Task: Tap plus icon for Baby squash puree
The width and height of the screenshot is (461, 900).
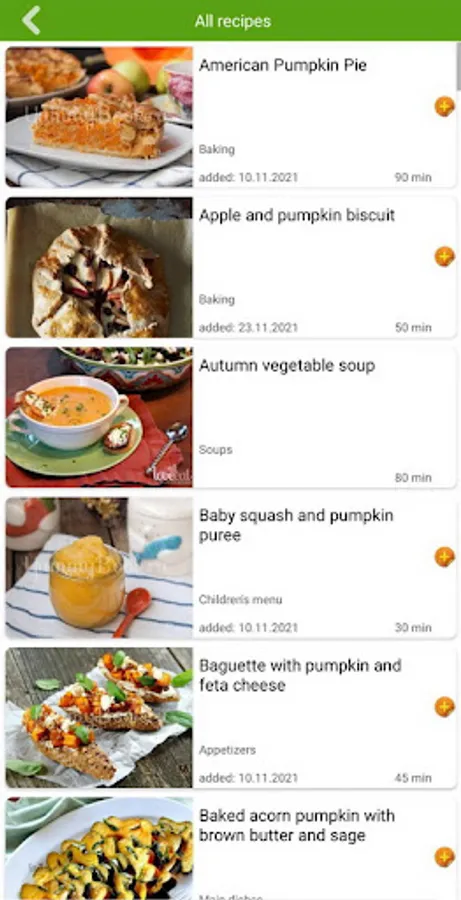Action: [444, 557]
